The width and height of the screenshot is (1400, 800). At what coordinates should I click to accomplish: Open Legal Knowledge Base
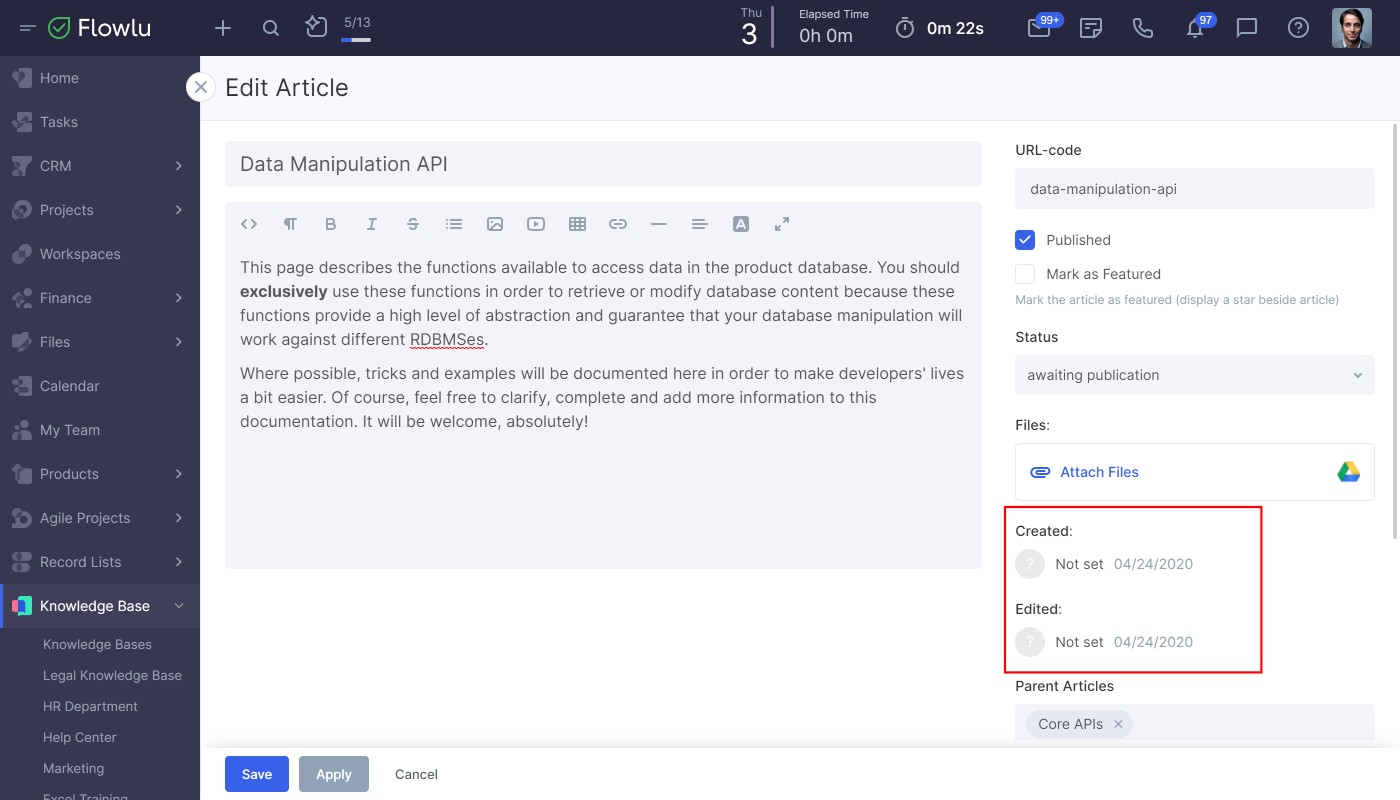112,676
